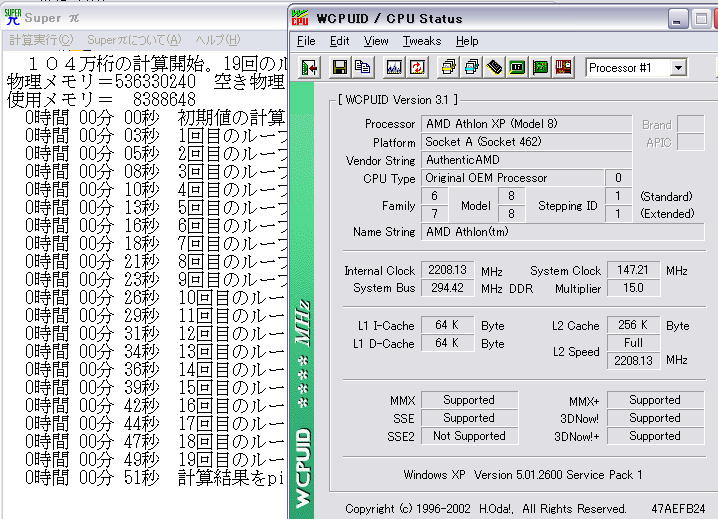Click the CPU Type value 0 box
Screen dimensions: 718x519
(618, 178)
